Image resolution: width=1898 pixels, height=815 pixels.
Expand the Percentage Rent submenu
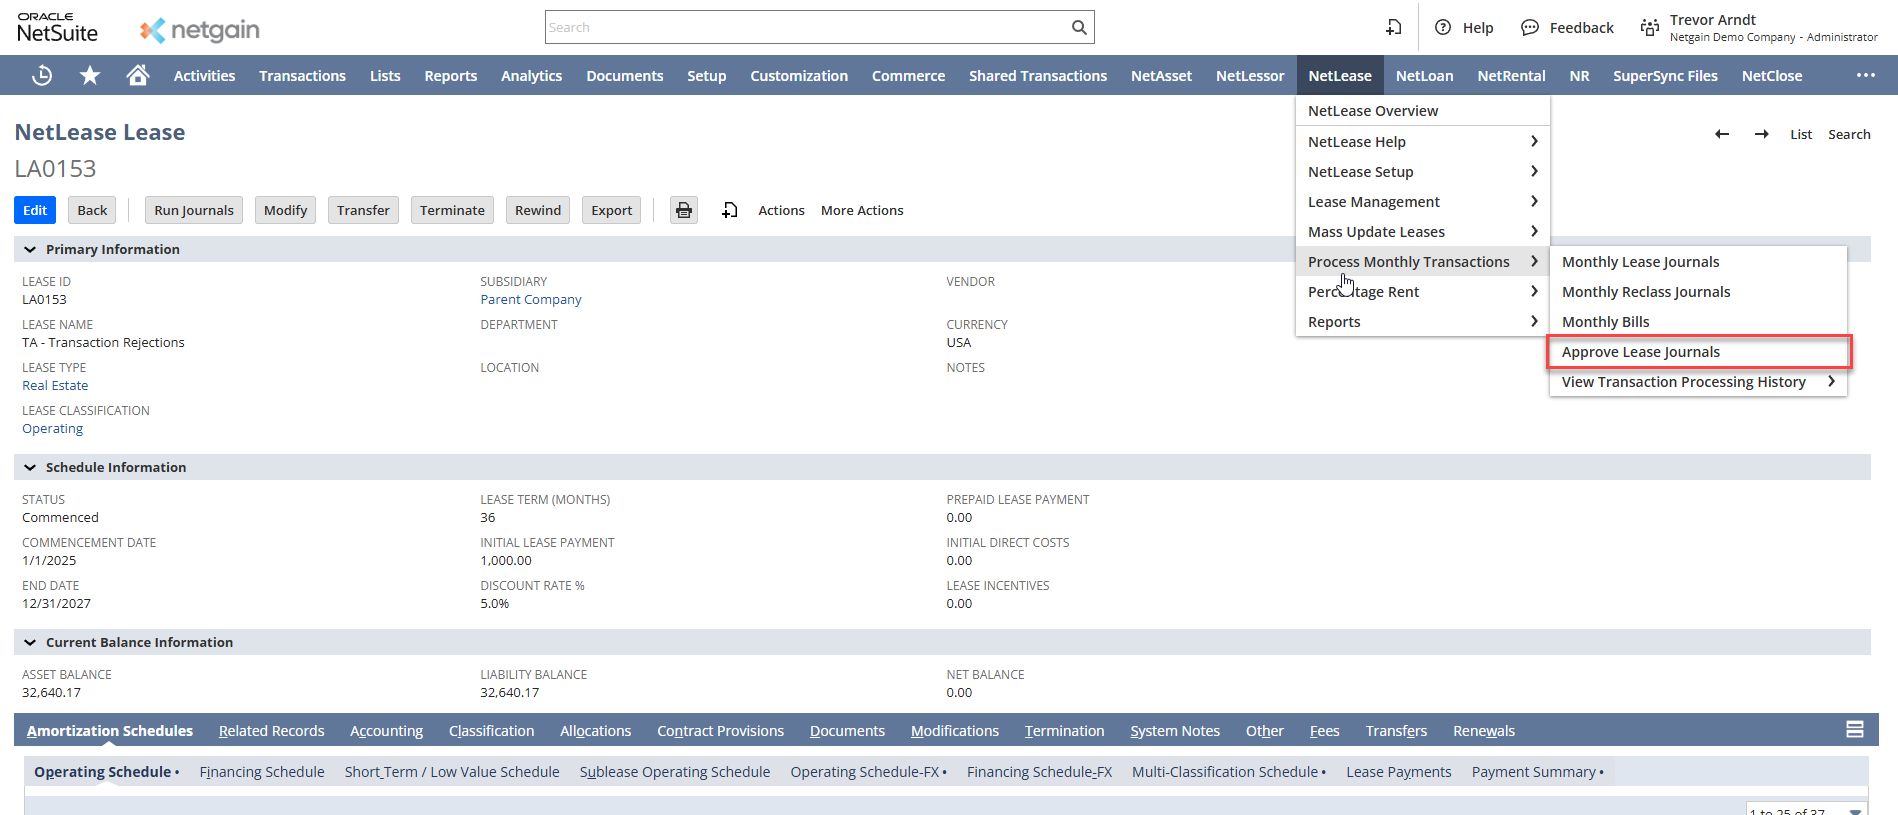(1534, 291)
